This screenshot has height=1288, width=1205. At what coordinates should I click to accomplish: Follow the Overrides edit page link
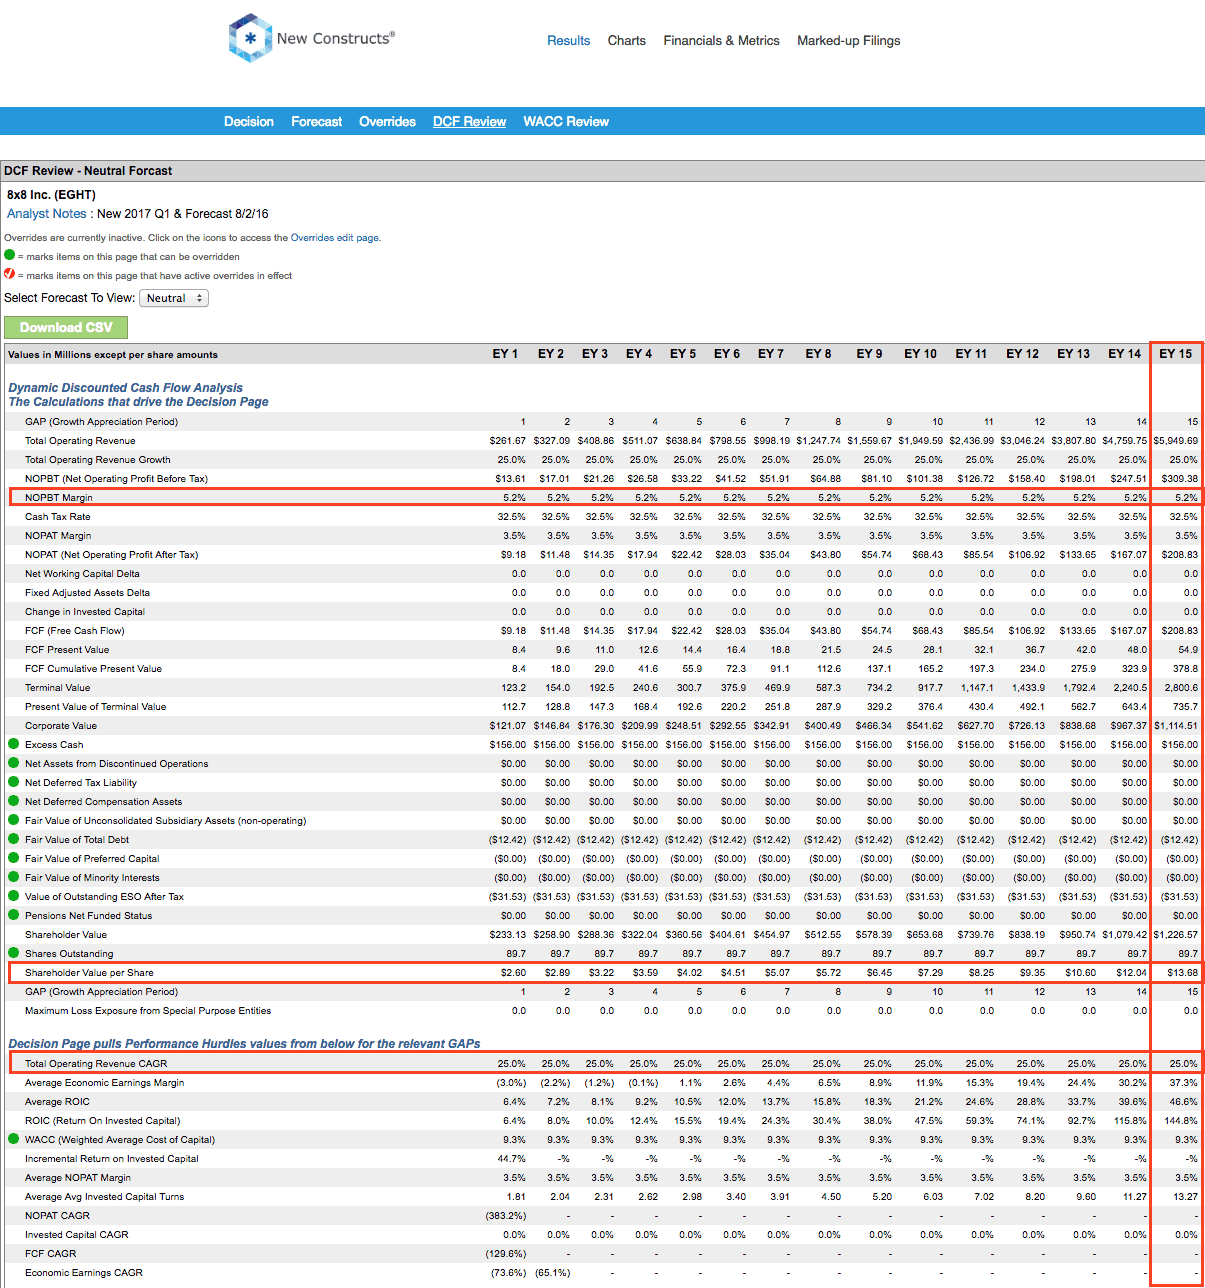pos(334,238)
